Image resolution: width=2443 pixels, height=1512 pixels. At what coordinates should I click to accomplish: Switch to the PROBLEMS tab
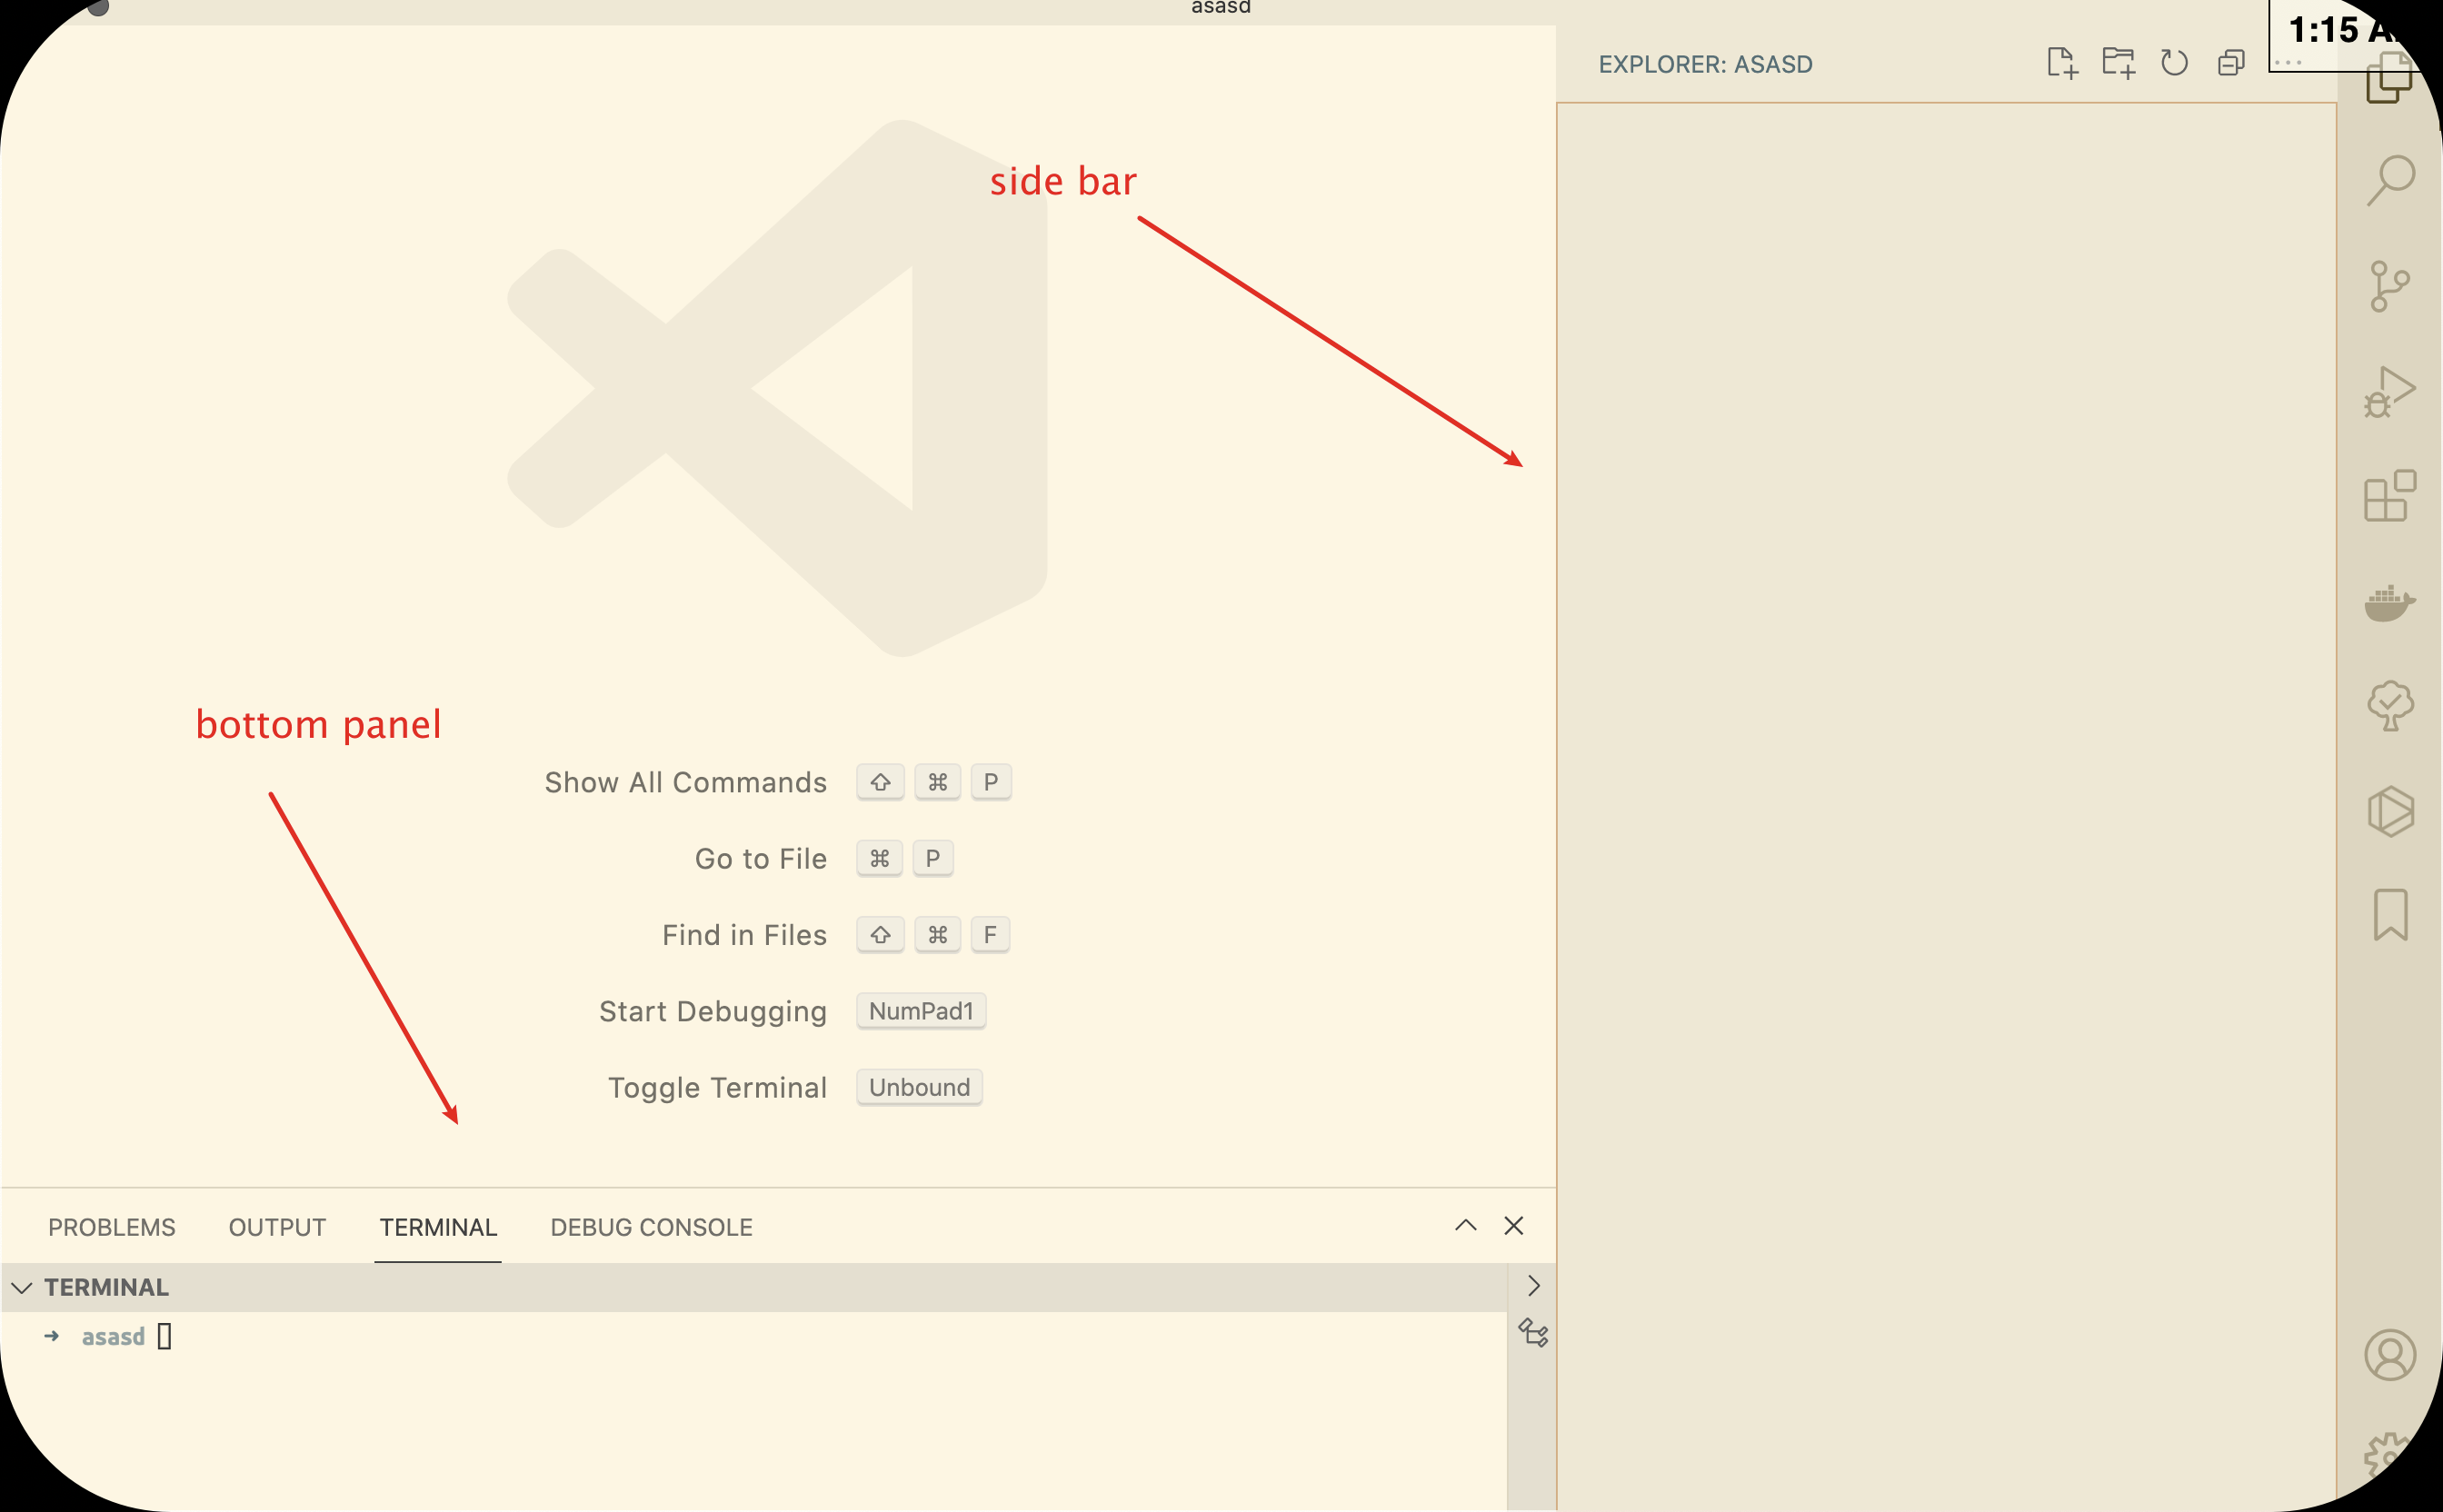coord(112,1227)
